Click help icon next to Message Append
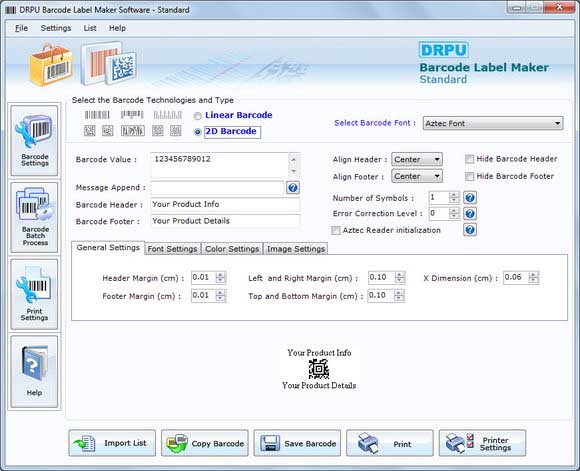 pos(293,188)
